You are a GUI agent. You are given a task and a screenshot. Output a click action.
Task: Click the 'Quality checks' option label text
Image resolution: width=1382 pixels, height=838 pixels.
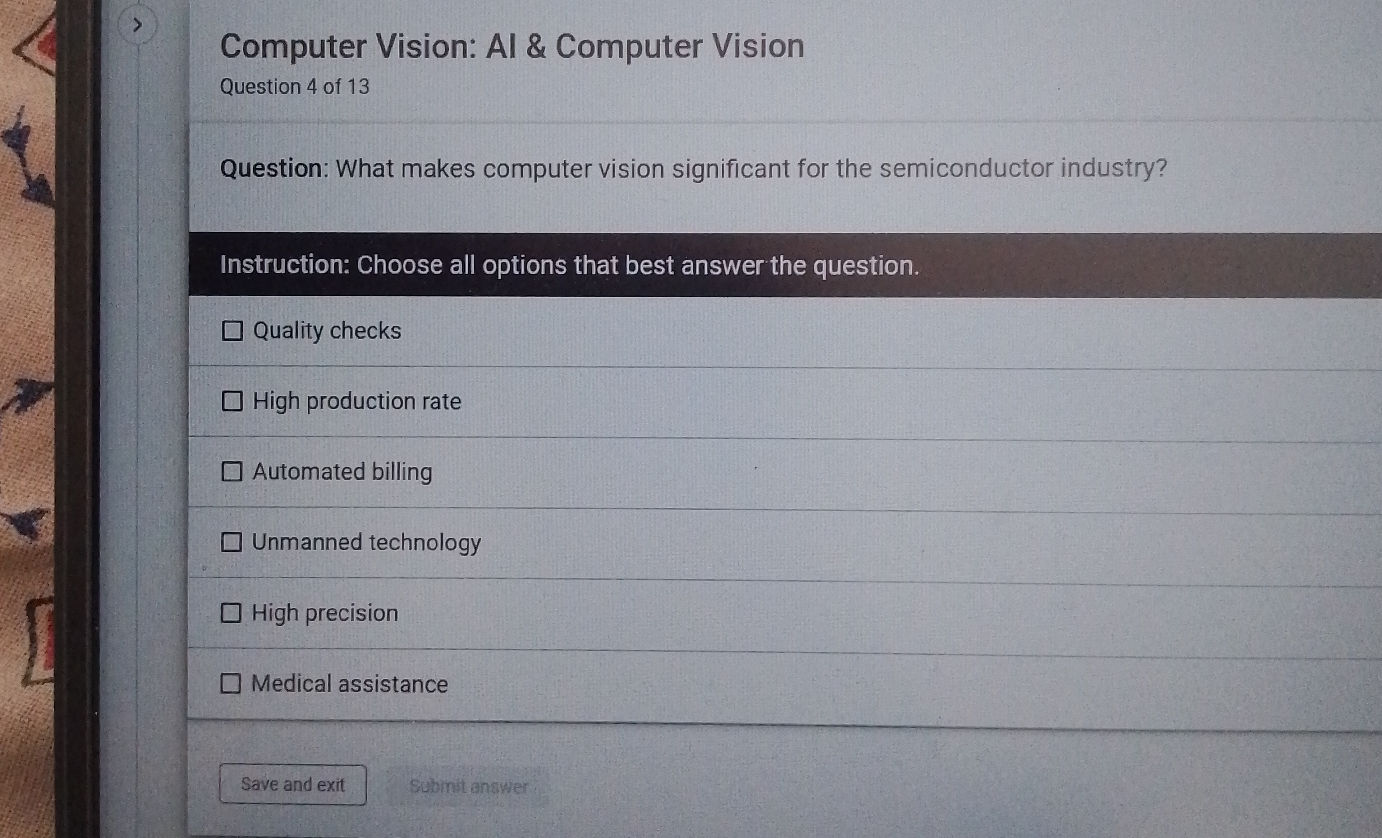(x=327, y=331)
